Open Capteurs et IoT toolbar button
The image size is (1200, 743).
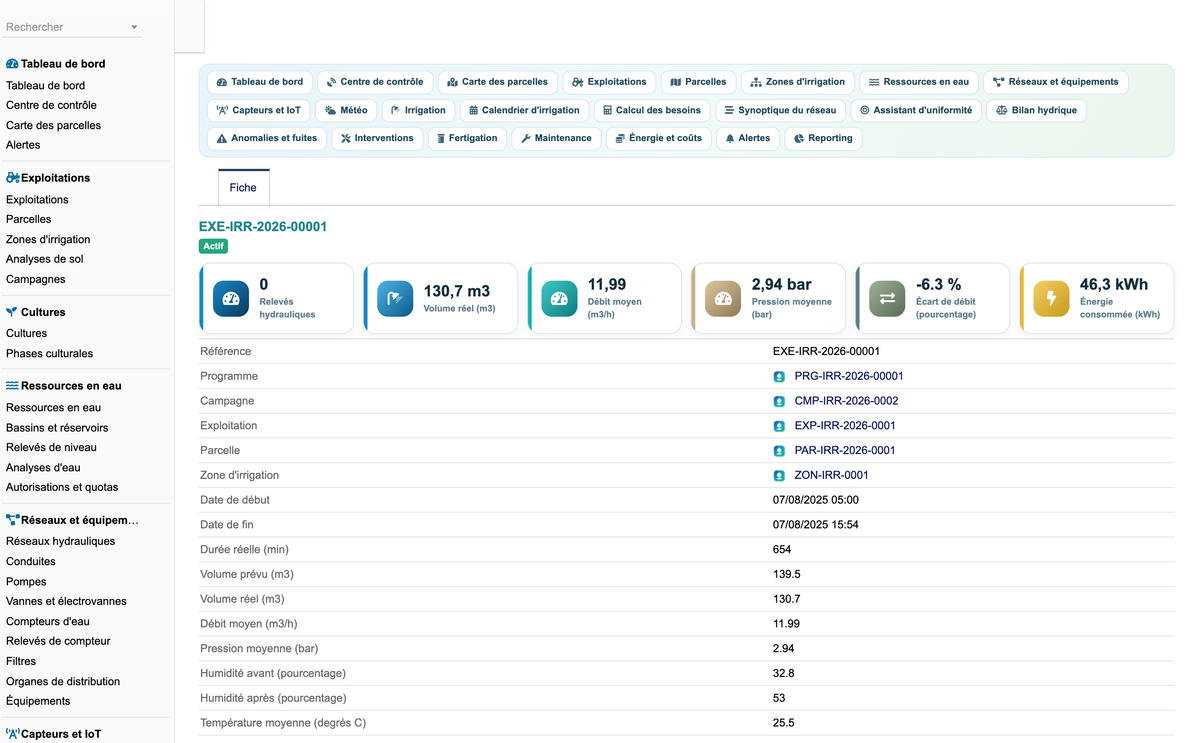(x=259, y=110)
